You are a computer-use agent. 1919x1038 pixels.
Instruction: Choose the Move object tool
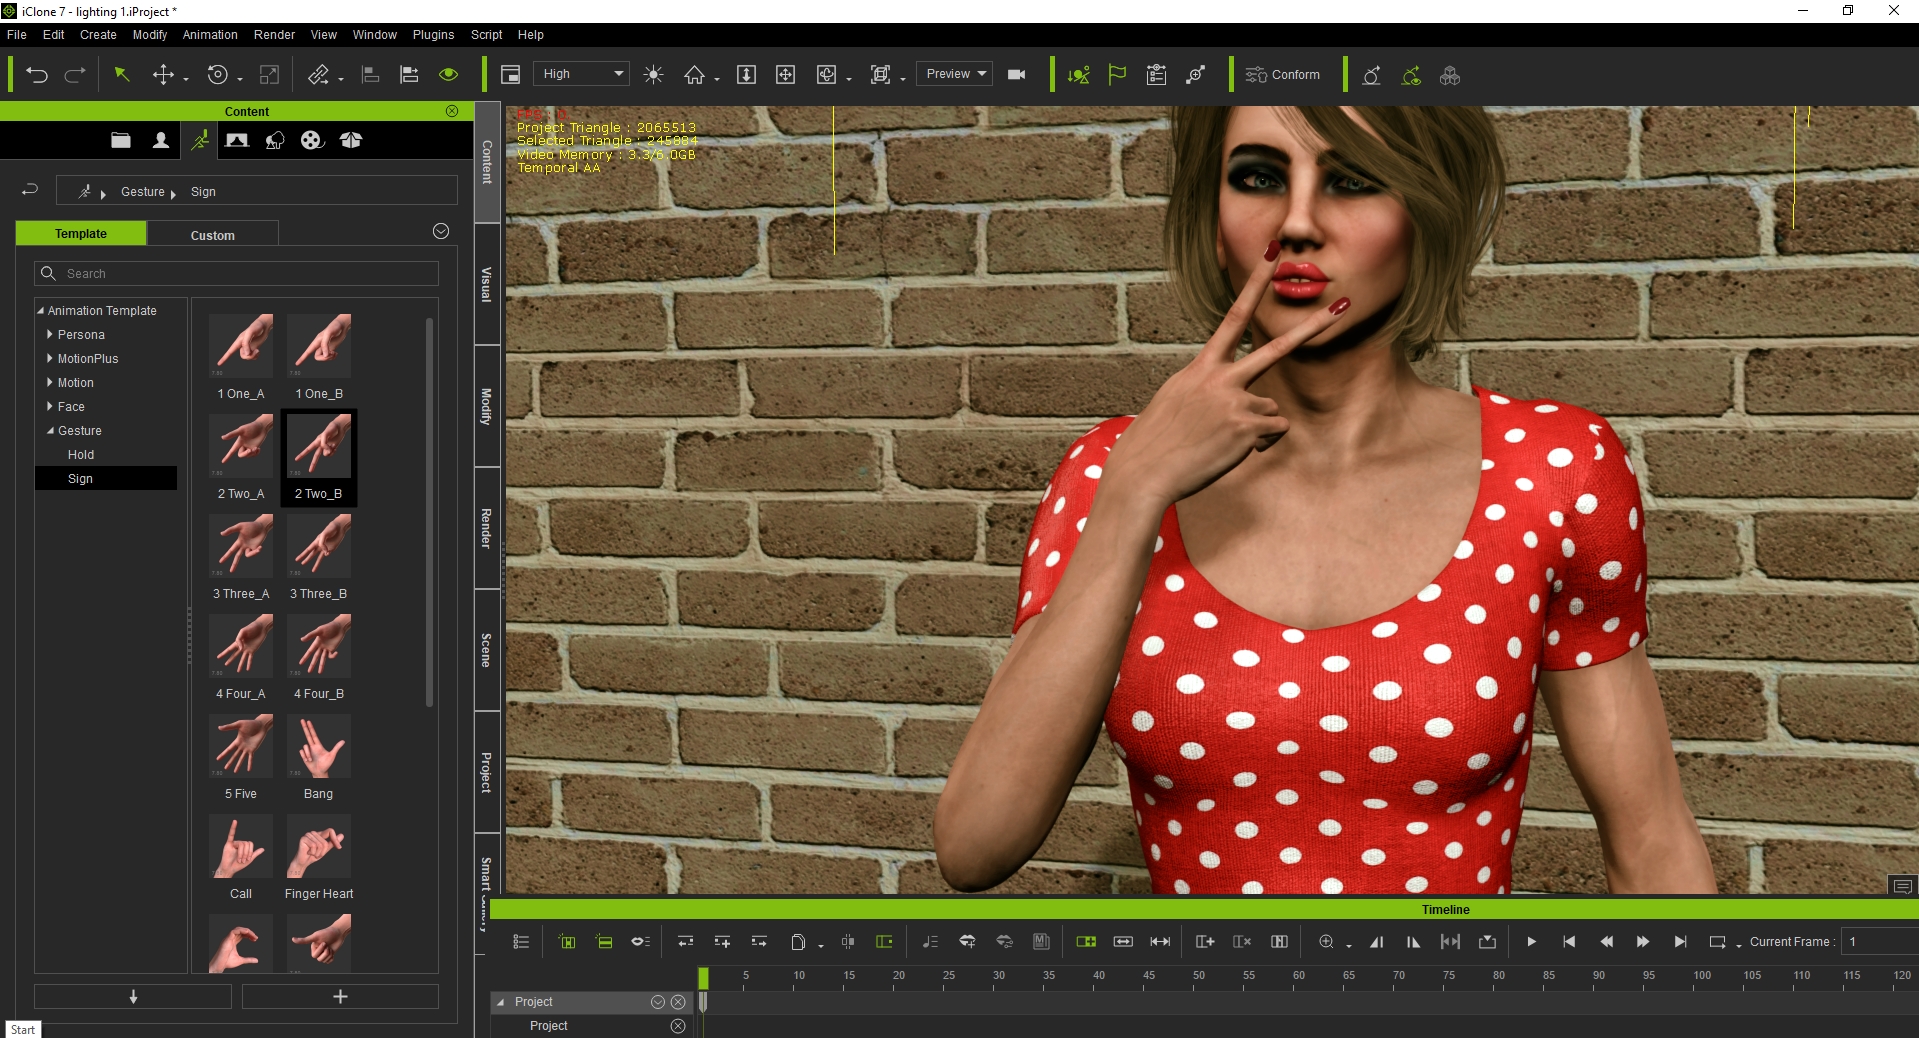(163, 75)
